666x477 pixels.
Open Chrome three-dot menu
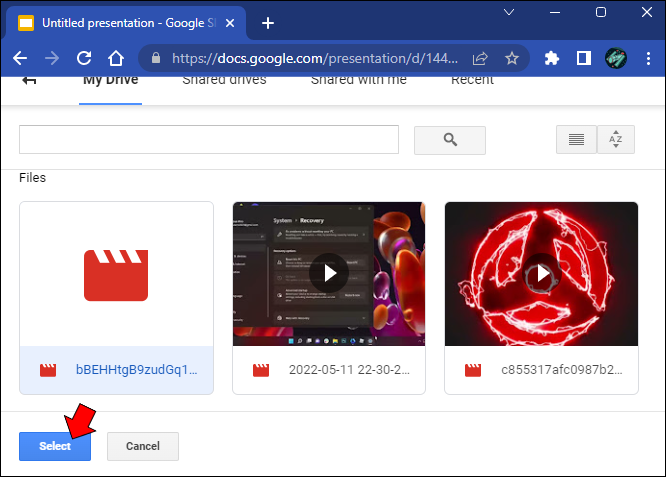pos(648,58)
